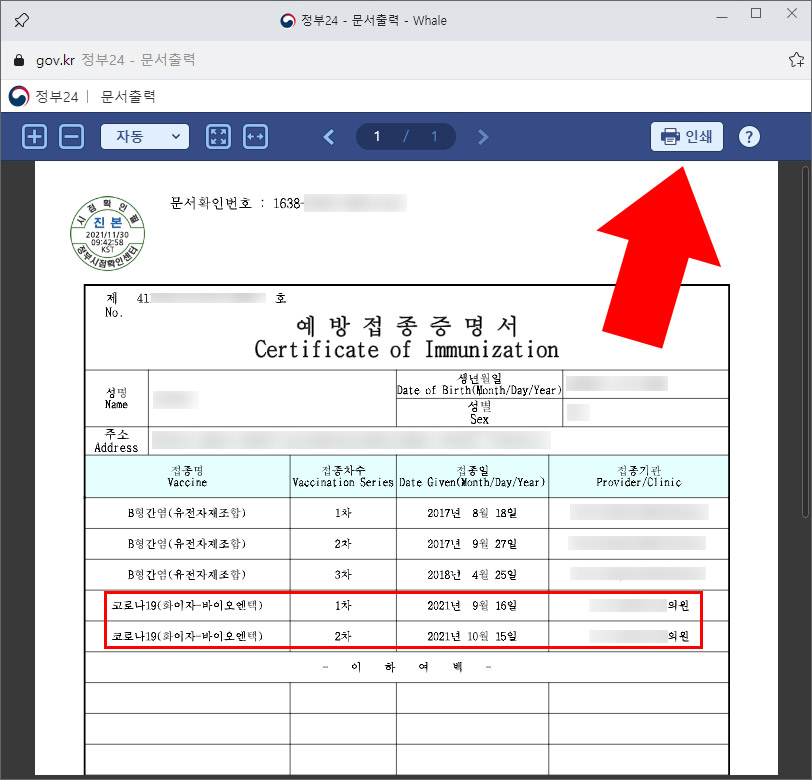
Task: Click date 2018년 4월 25일
Action: [x=472, y=575]
